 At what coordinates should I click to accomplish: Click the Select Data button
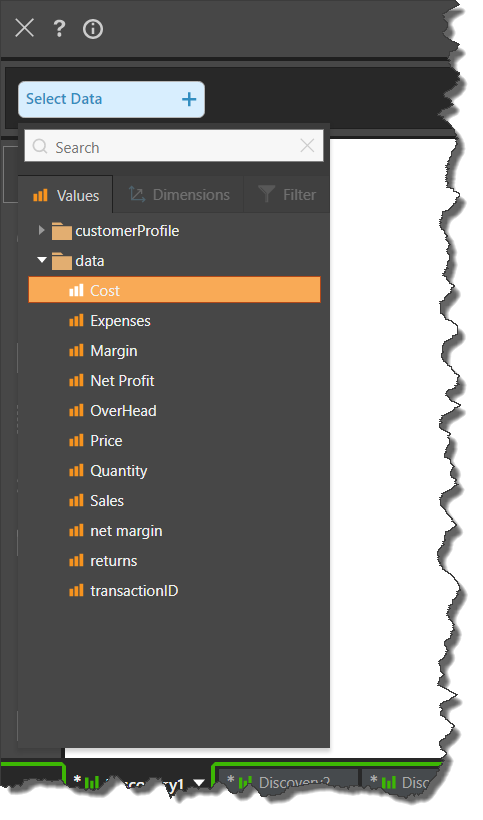111,99
